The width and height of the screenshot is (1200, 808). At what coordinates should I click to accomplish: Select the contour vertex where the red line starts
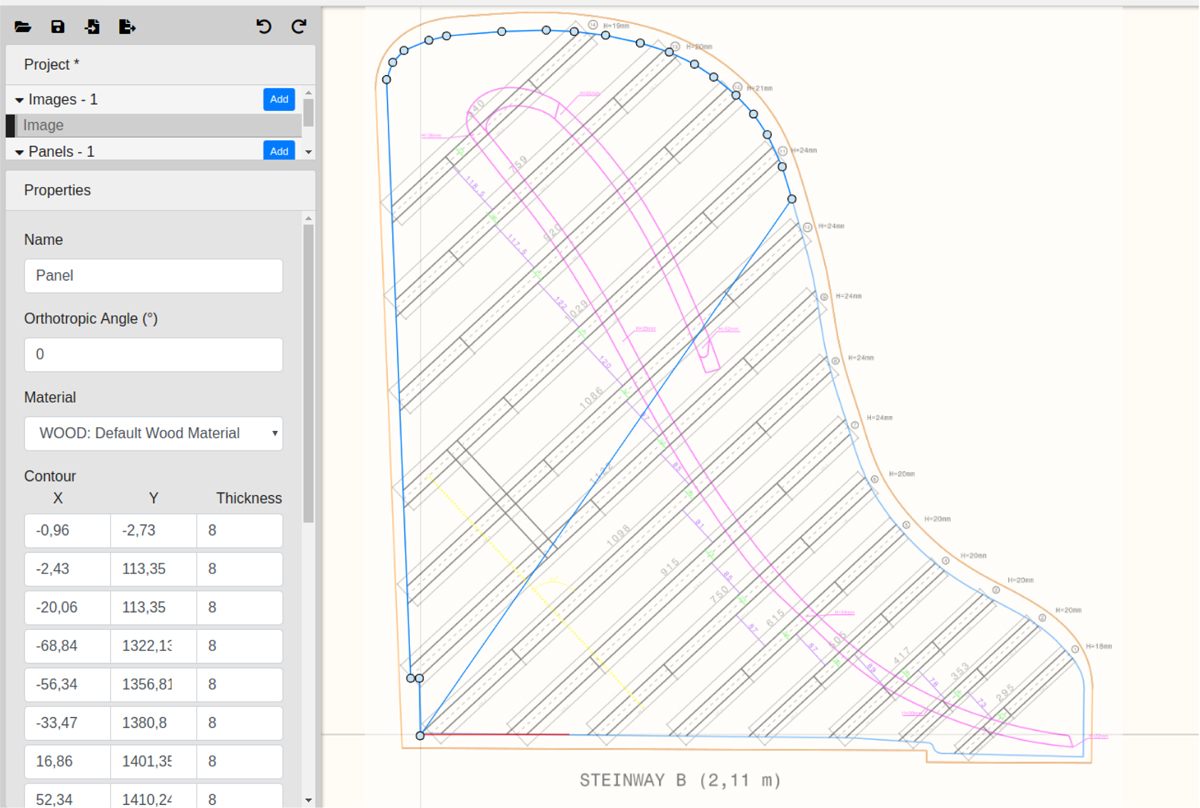420,736
